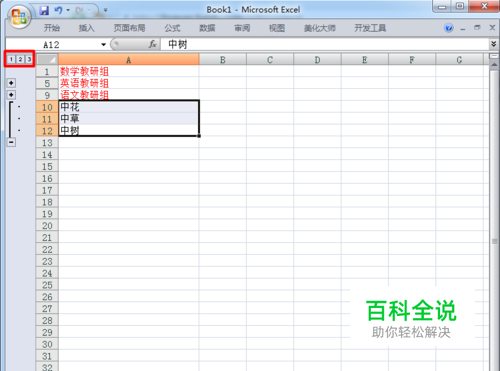Open the Office button menu
This screenshot has height=371, width=500.
(19, 17)
